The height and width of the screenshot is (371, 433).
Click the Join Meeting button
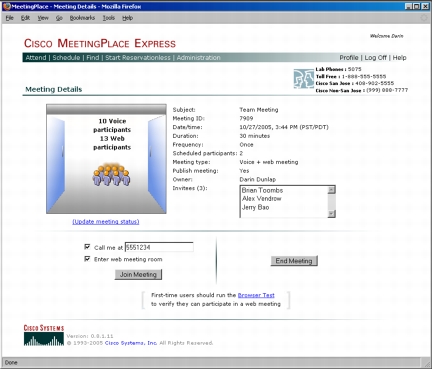coord(138,275)
